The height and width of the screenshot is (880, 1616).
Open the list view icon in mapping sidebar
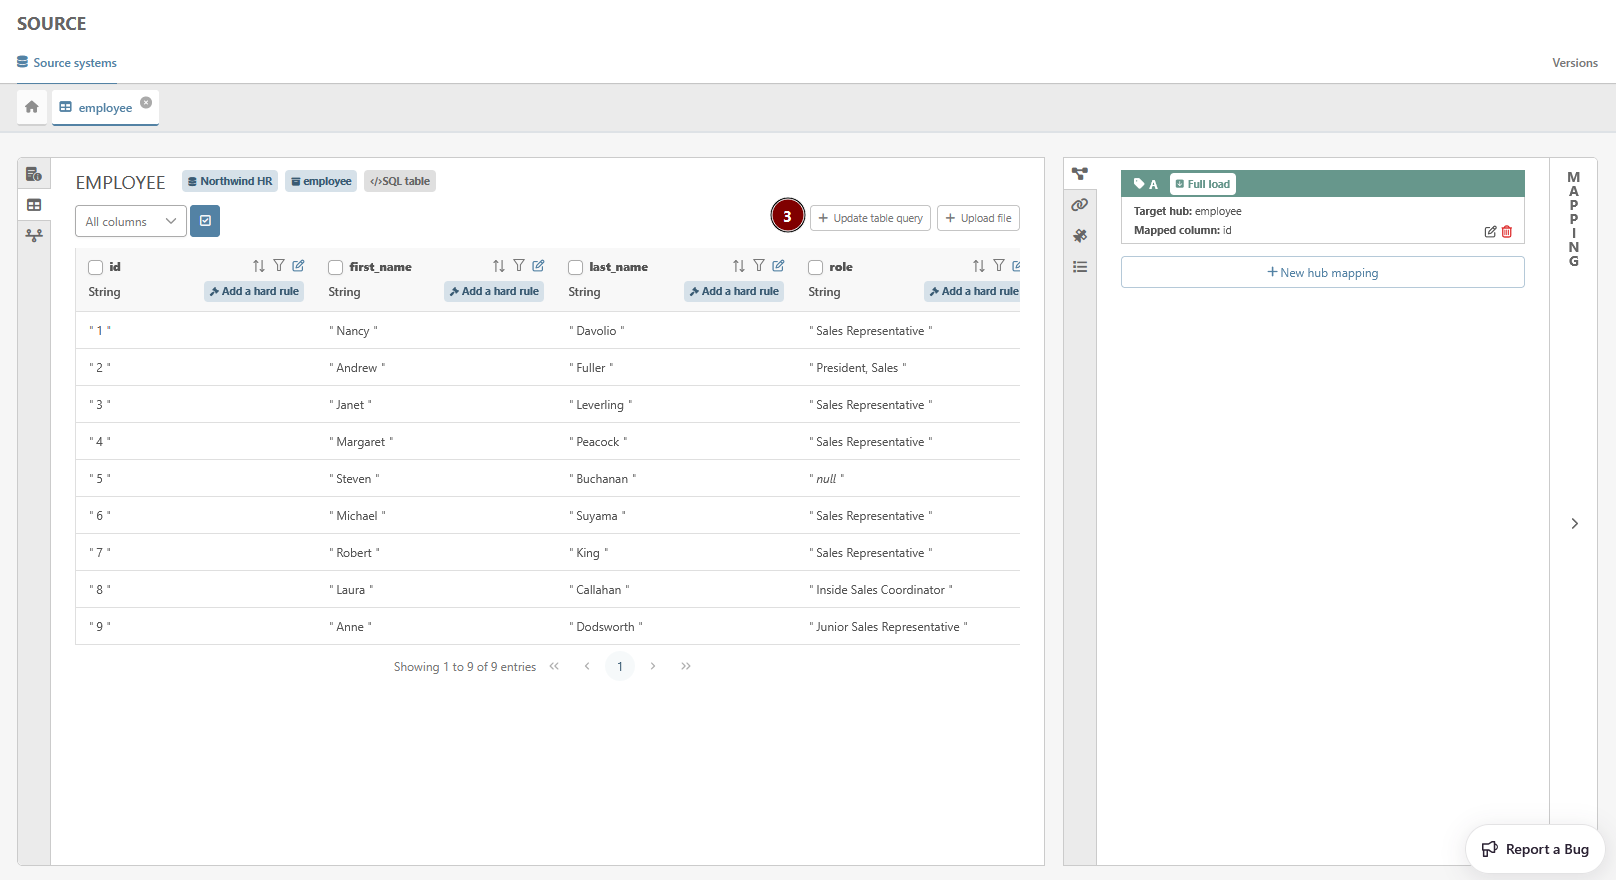tap(1080, 267)
